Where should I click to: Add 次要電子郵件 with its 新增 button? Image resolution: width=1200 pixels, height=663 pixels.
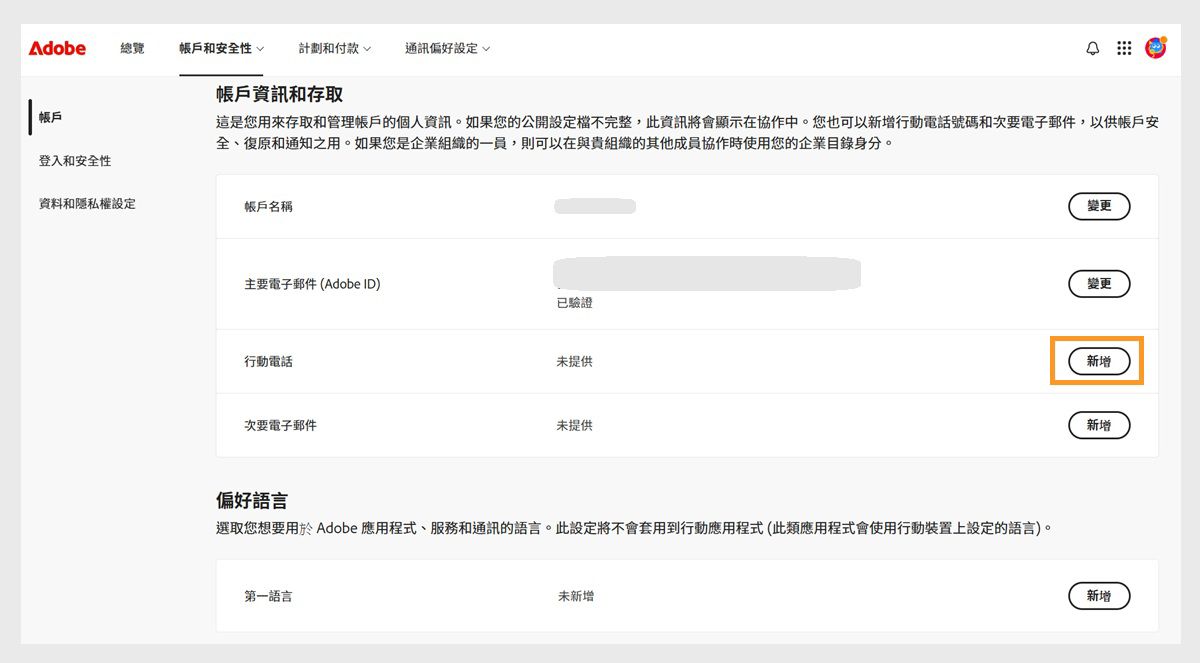coord(1099,425)
